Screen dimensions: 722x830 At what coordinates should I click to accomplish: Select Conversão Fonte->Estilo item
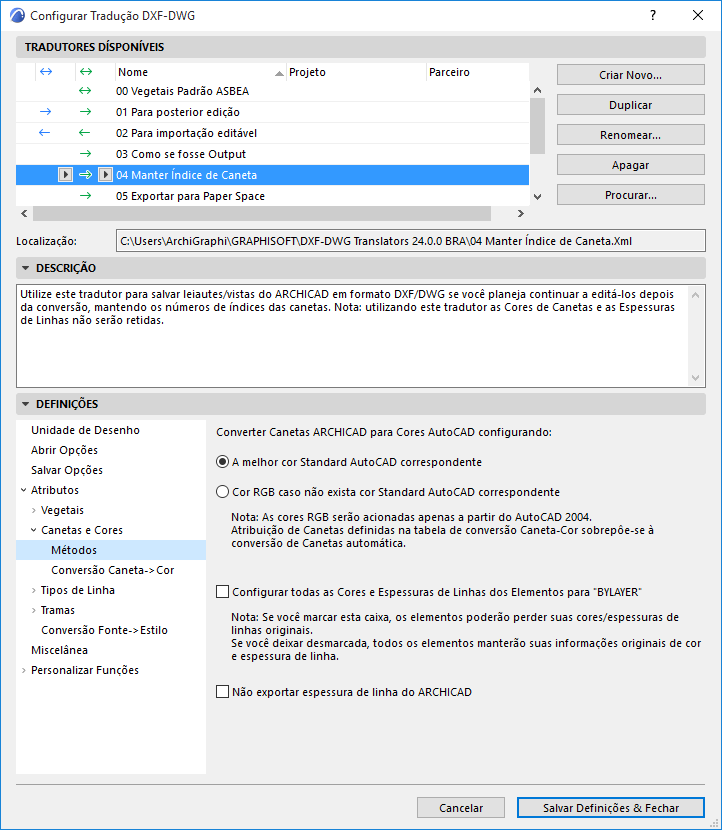104,630
